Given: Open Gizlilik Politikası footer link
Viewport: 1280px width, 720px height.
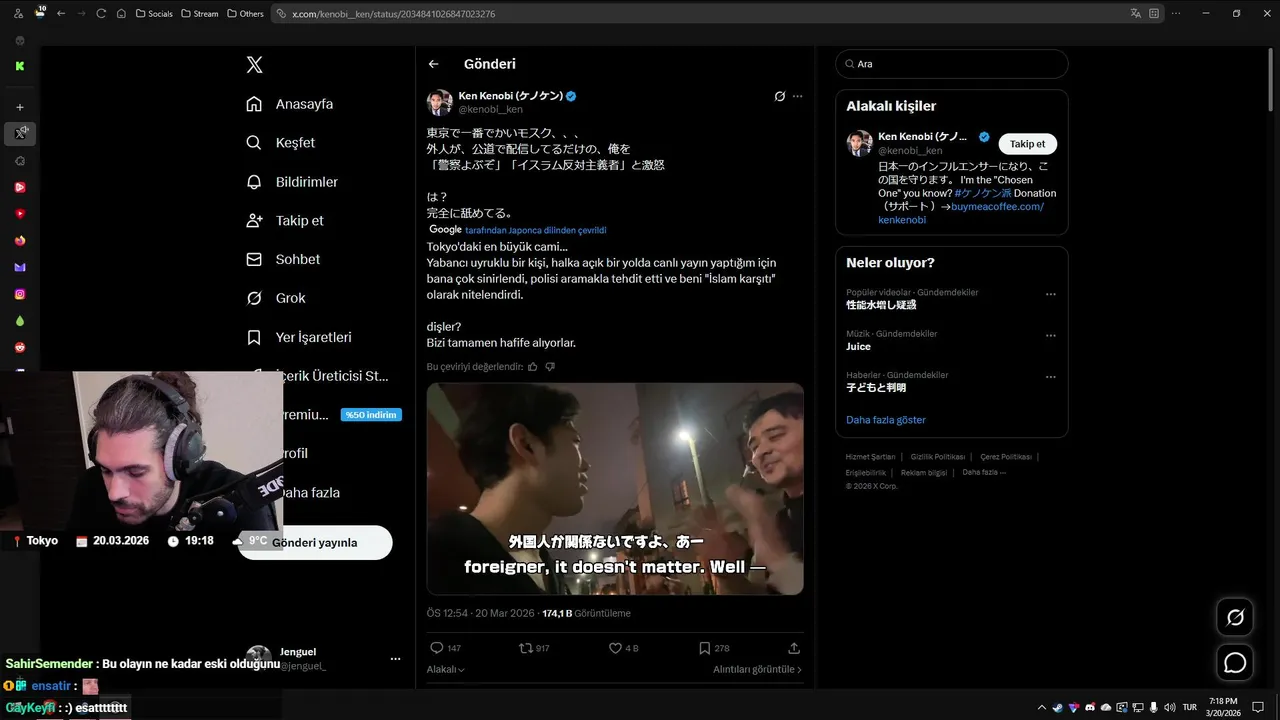Looking at the screenshot, I should (x=937, y=457).
